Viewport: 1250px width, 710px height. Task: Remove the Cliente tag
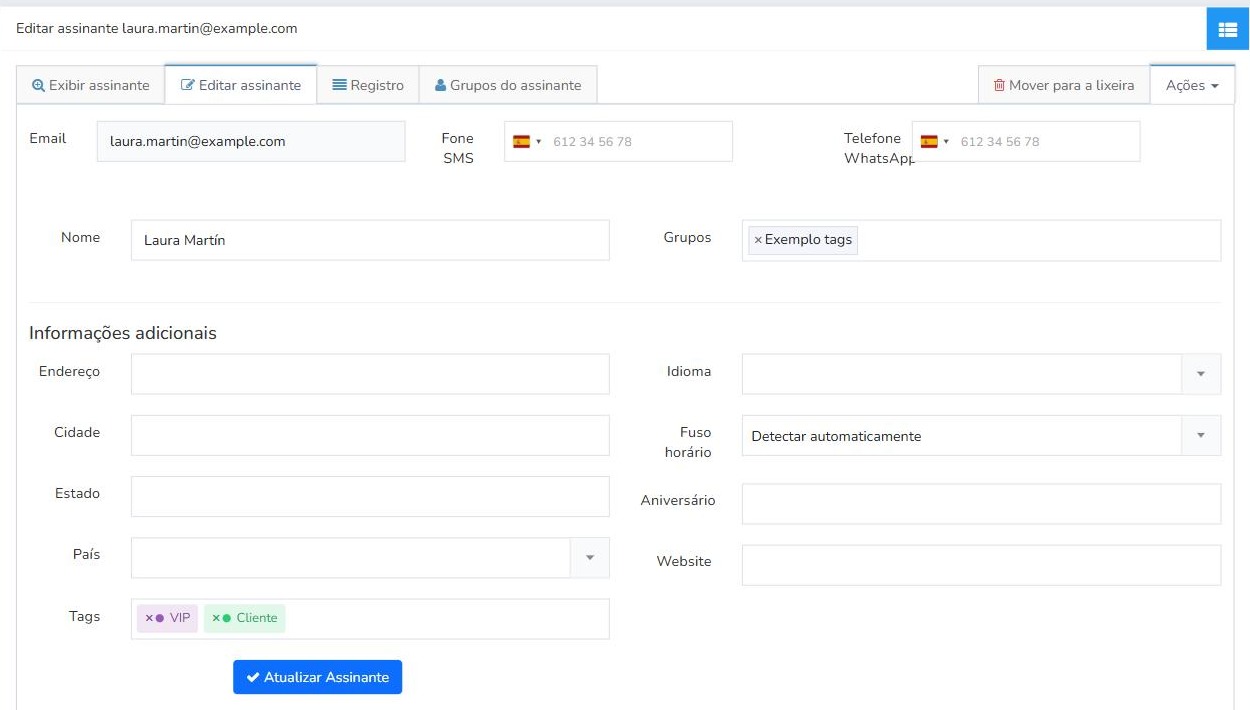coord(216,618)
